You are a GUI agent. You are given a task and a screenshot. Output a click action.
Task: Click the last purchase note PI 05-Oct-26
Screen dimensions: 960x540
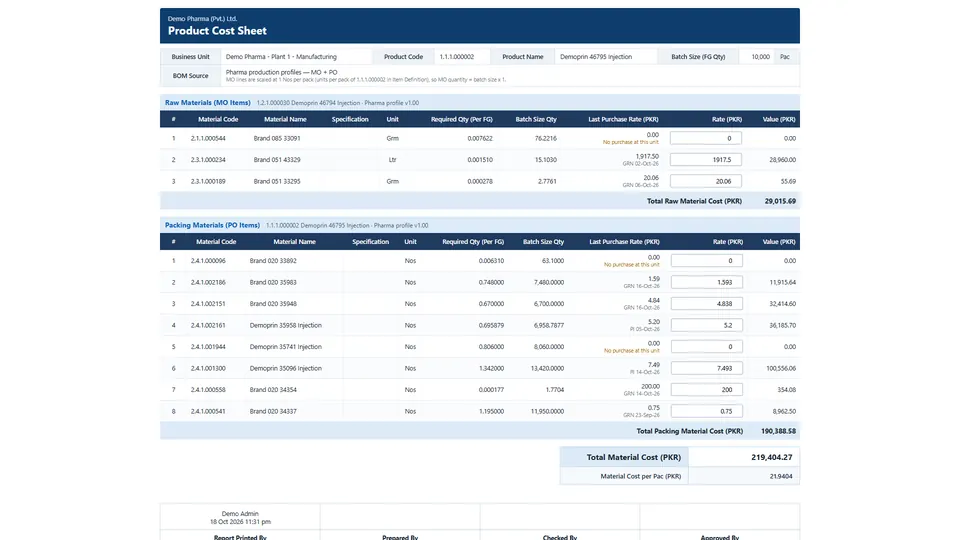pyautogui.click(x=645, y=329)
